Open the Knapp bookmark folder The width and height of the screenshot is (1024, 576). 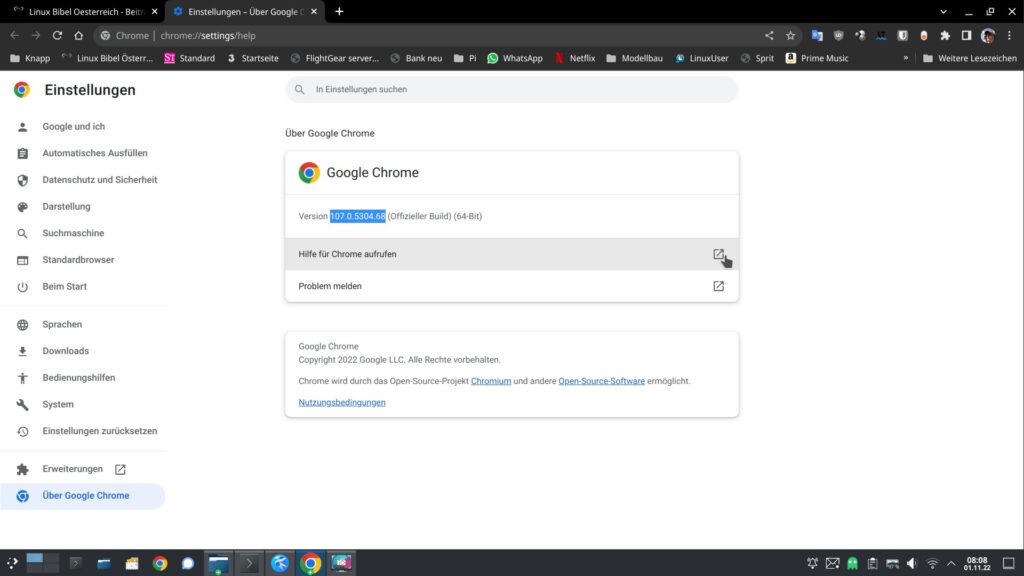(30, 58)
